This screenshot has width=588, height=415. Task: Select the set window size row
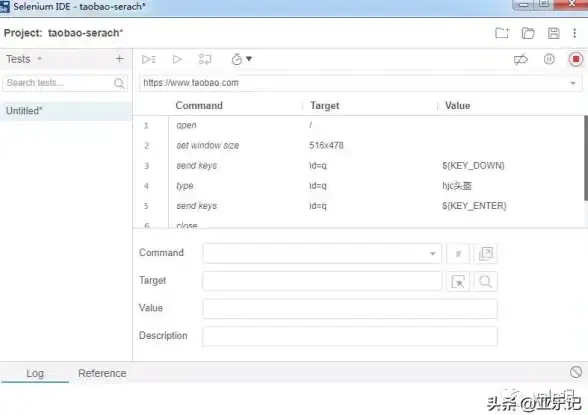[x=358, y=145]
